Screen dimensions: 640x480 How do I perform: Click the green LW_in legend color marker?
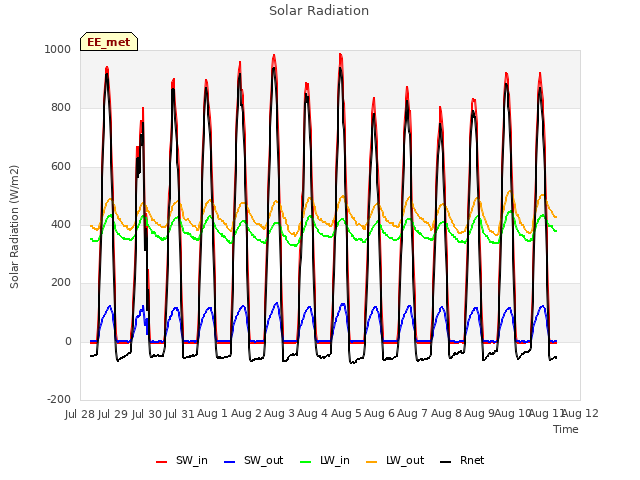pos(306,462)
